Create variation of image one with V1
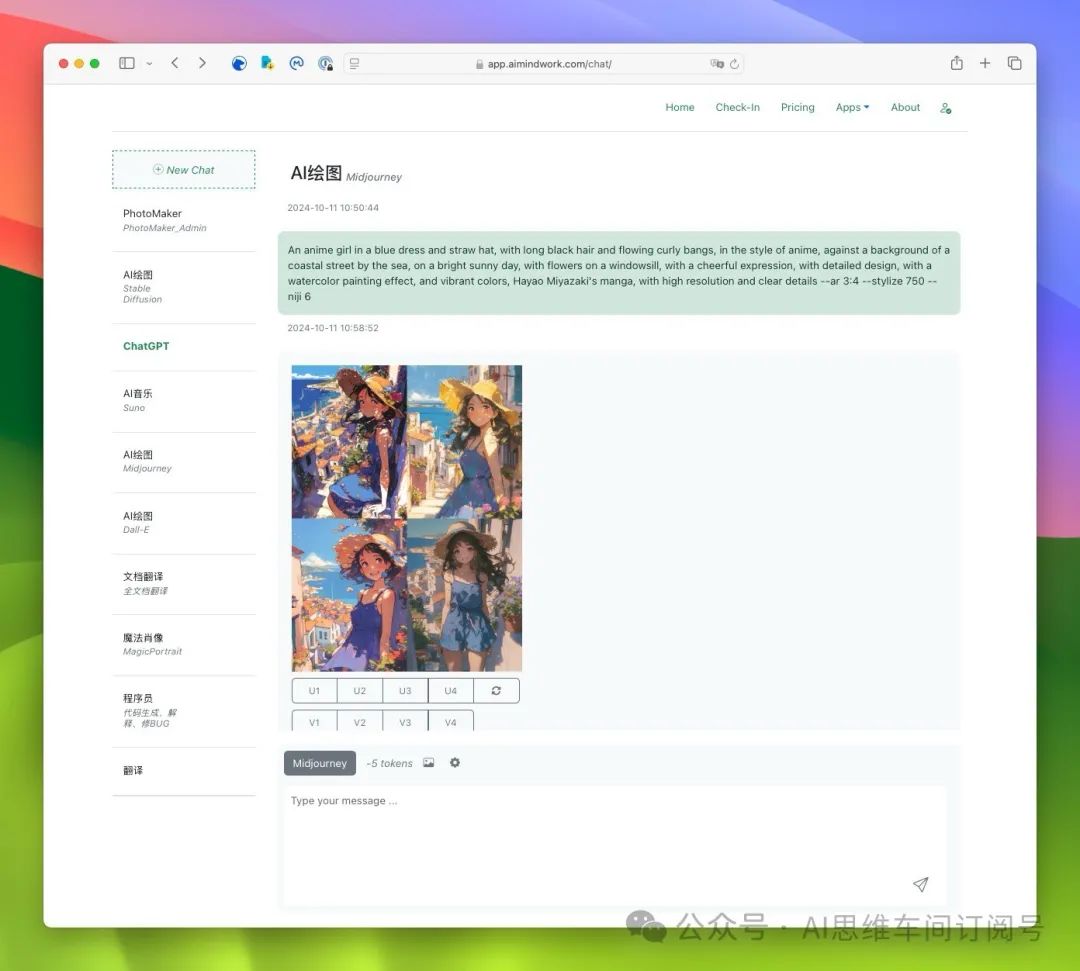 point(314,720)
